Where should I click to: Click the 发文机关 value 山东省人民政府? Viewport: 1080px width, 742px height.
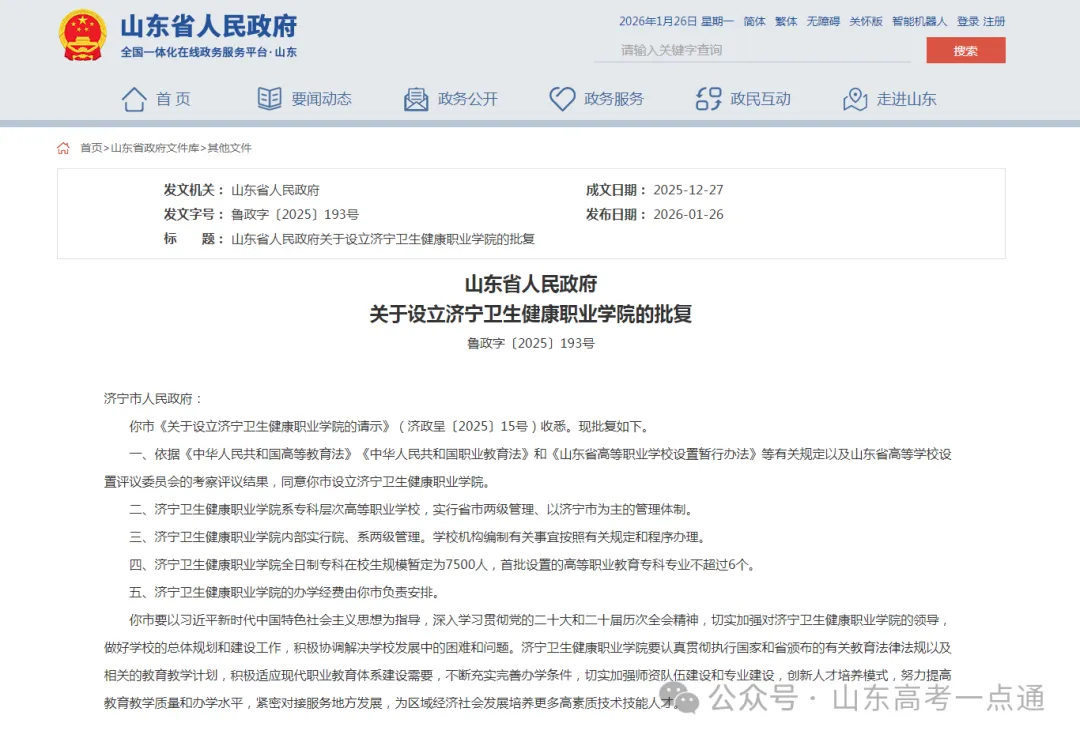276,190
